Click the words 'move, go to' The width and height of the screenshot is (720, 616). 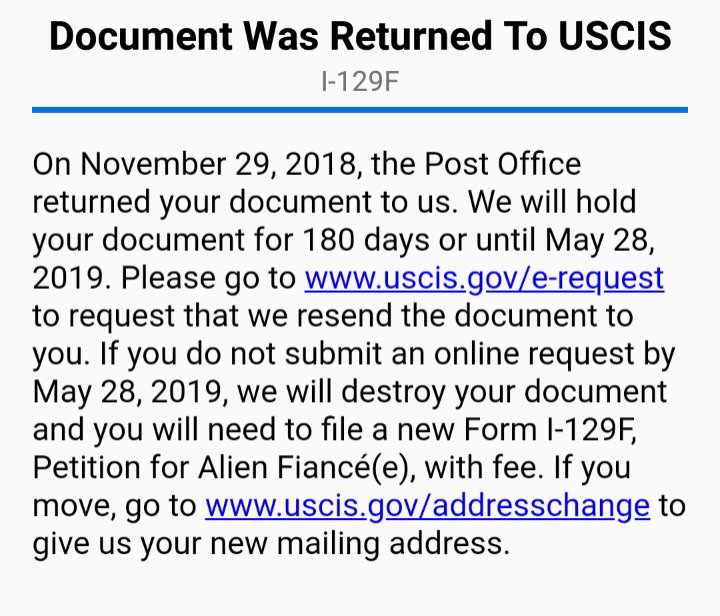[114, 506]
